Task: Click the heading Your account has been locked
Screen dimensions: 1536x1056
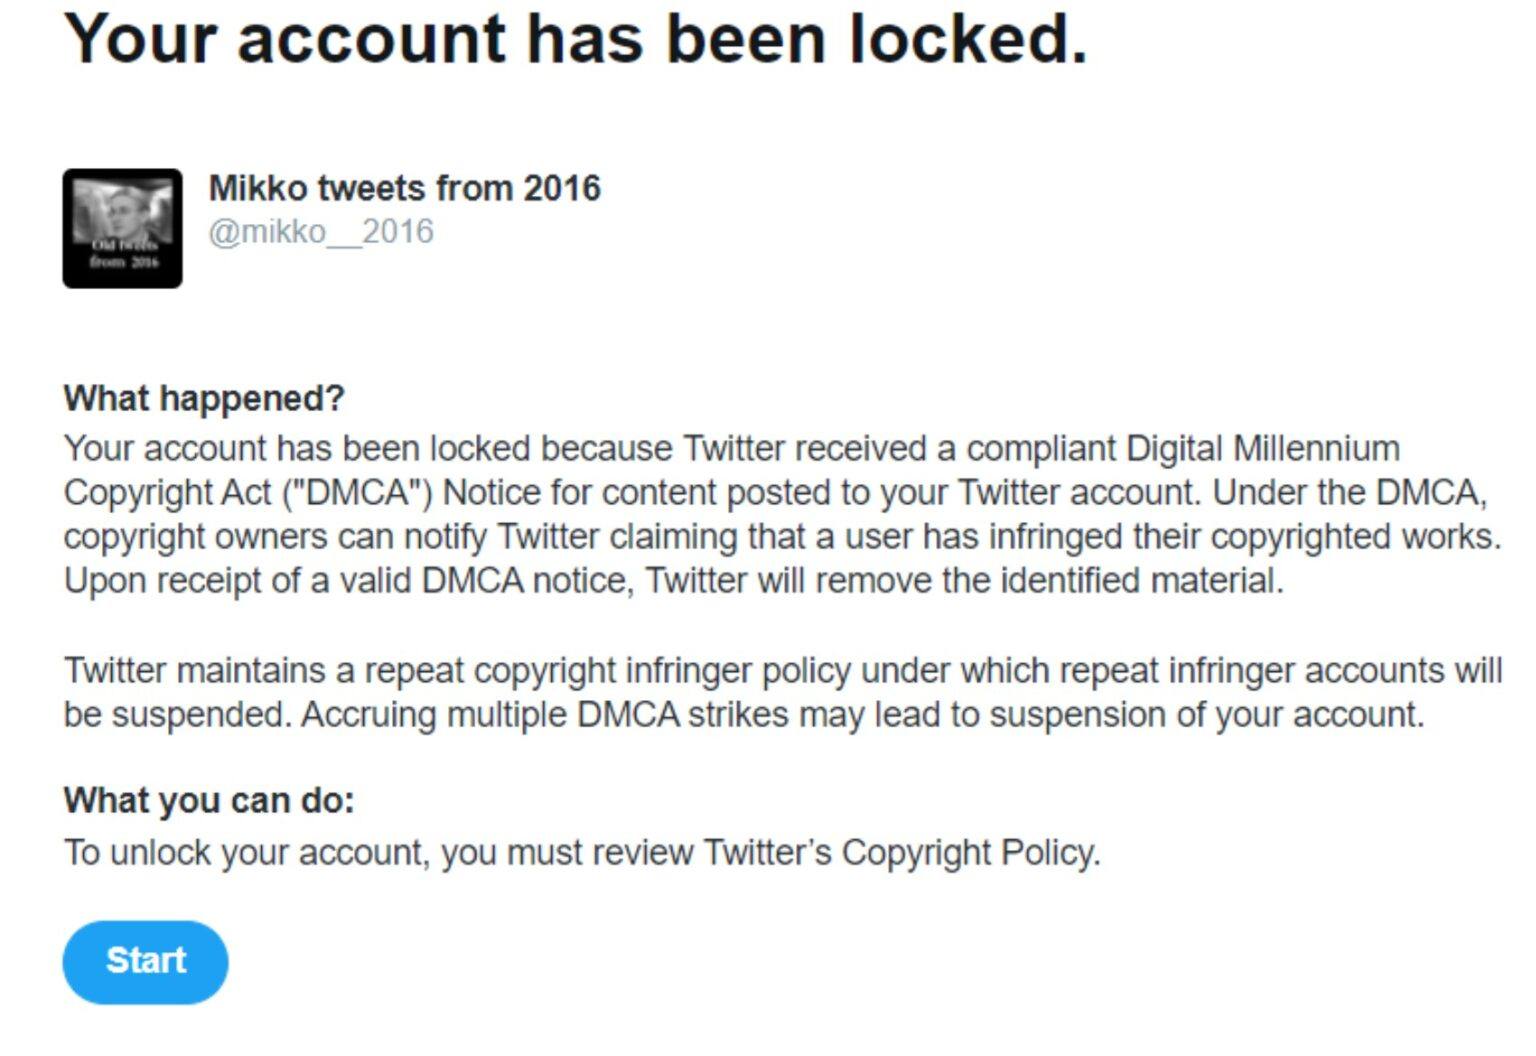Action: click(573, 40)
